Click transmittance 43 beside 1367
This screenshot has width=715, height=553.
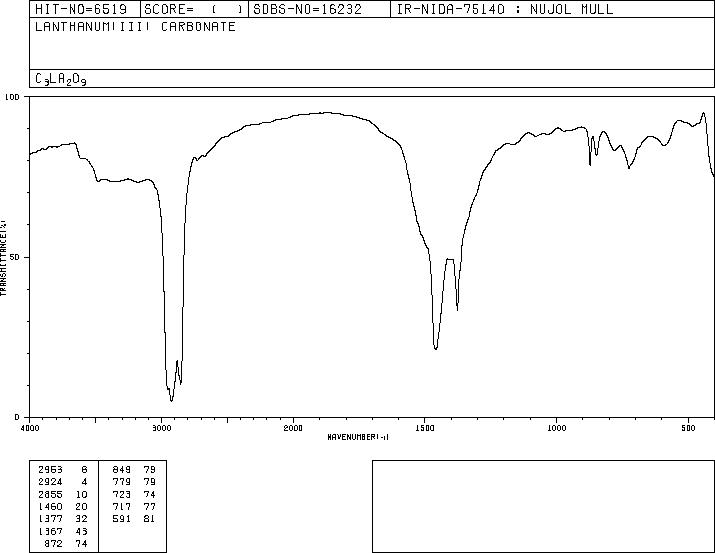tap(81, 531)
